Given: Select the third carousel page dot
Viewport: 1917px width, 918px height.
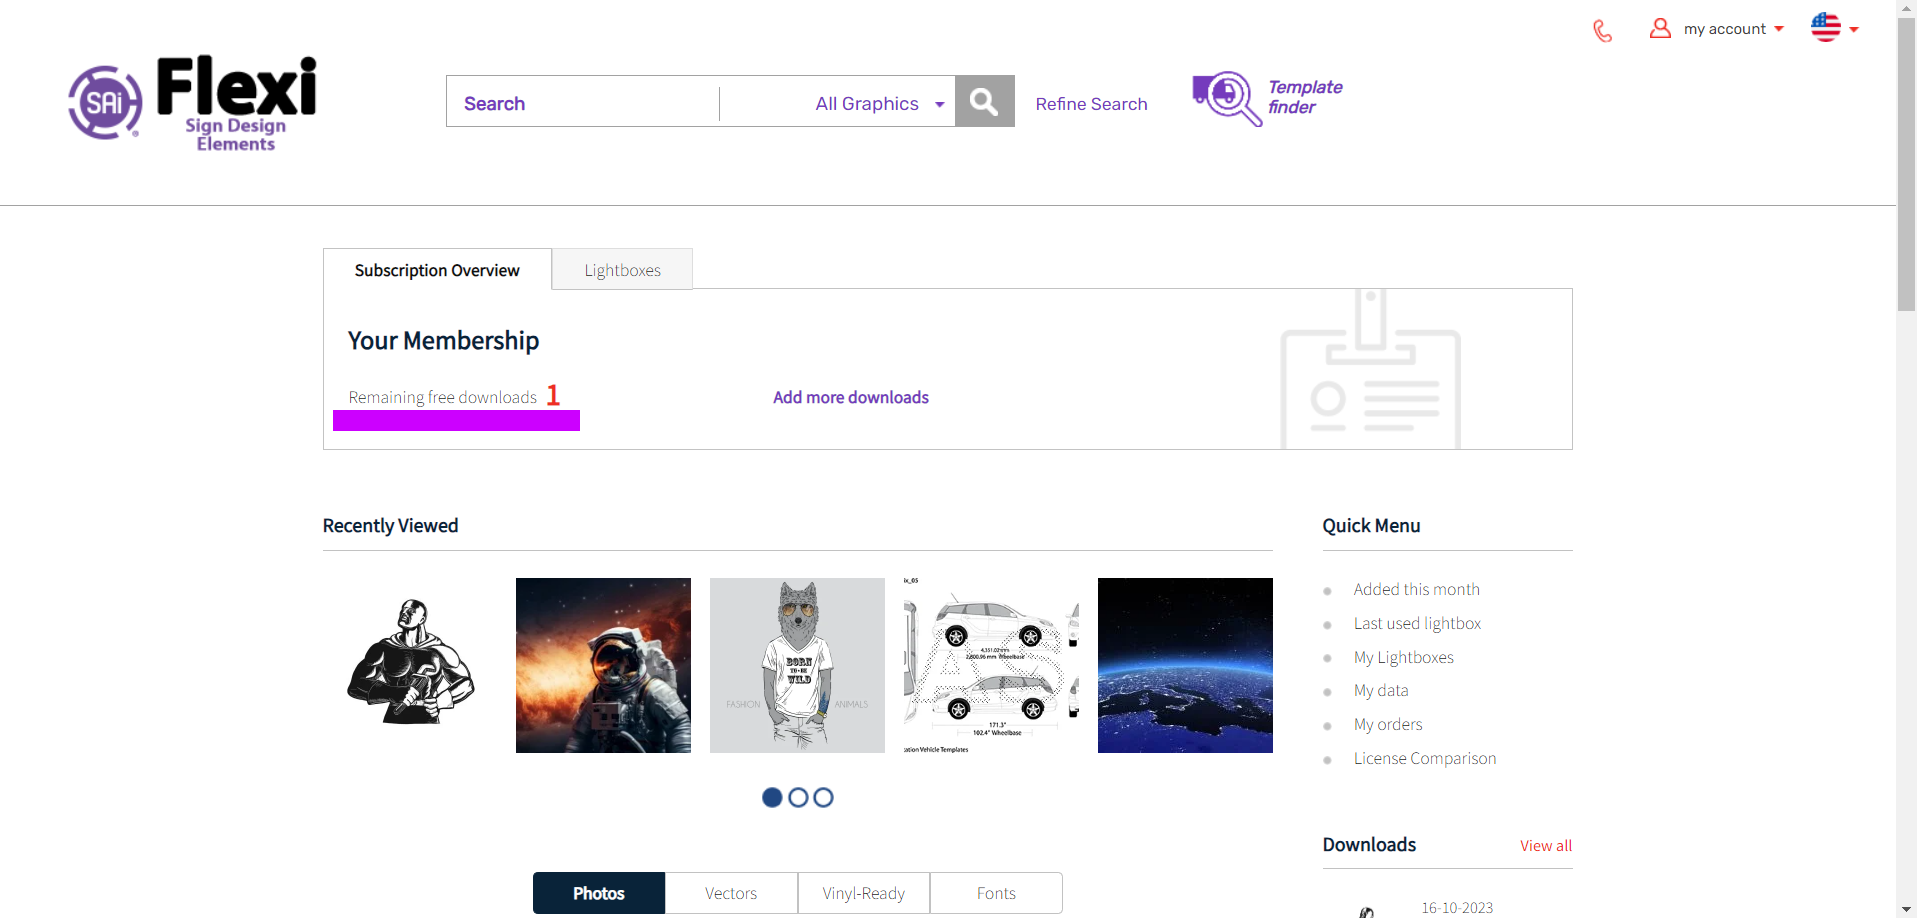Looking at the screenshot, I should (823, 797).
